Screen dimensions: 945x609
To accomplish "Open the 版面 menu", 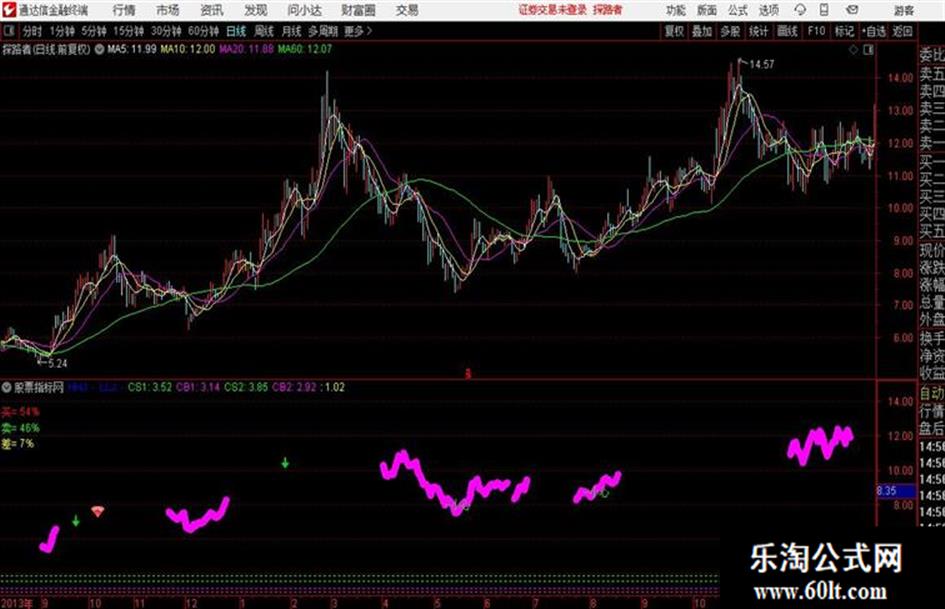I will tap(706, 10).
